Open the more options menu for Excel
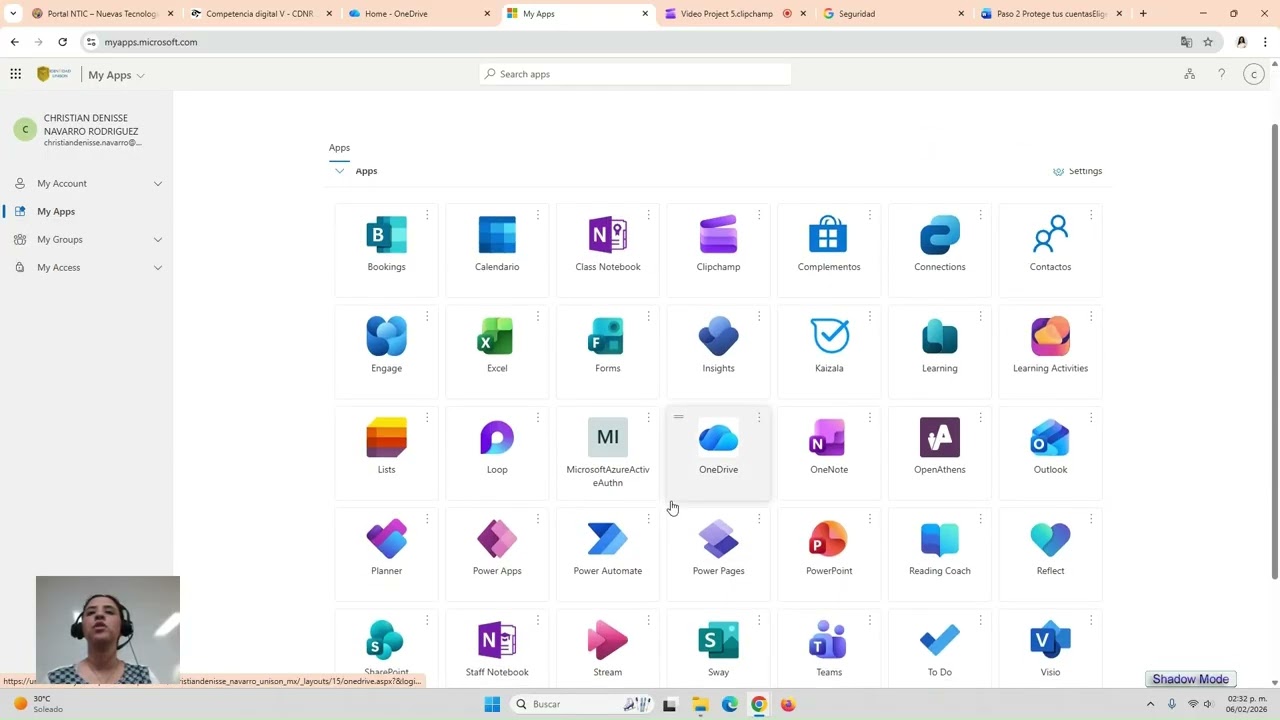Screen dimensions: 1280x720 tap(538, 316)
